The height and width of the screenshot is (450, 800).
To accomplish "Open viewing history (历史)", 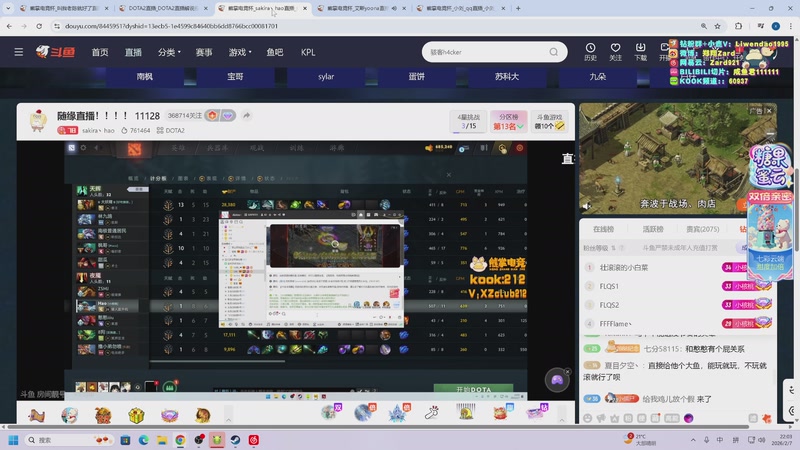I will click(x=590, y=52).
